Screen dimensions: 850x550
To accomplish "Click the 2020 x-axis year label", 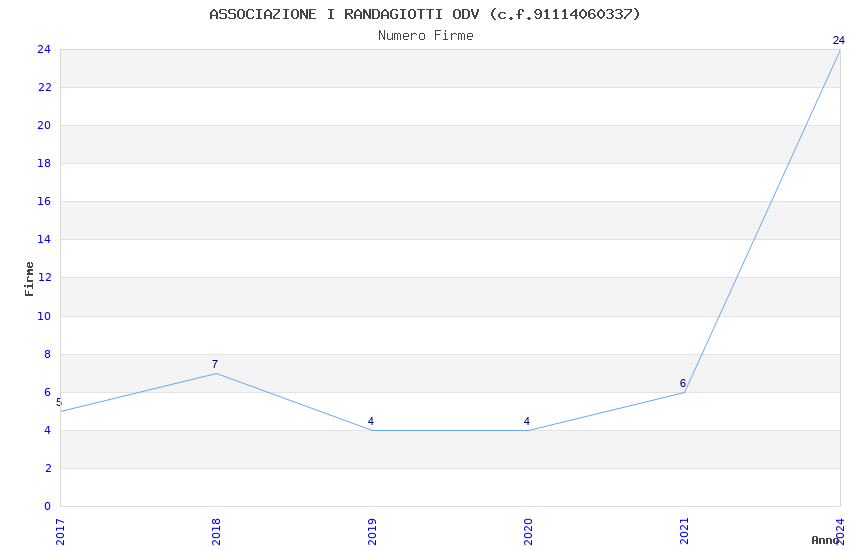I will 529,532.
